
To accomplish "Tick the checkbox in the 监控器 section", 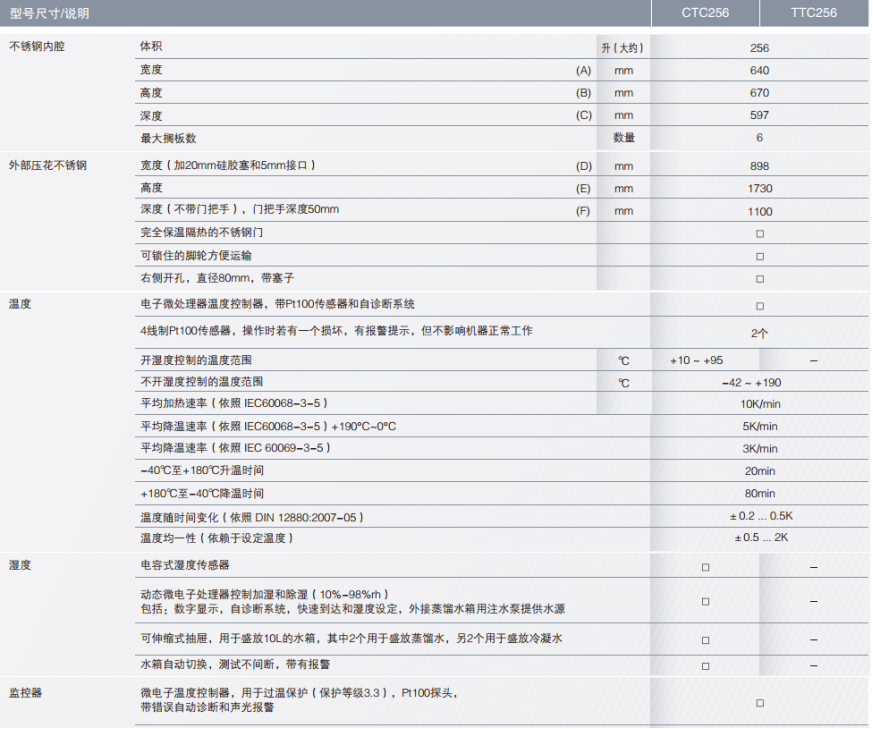I will [760, 703].
